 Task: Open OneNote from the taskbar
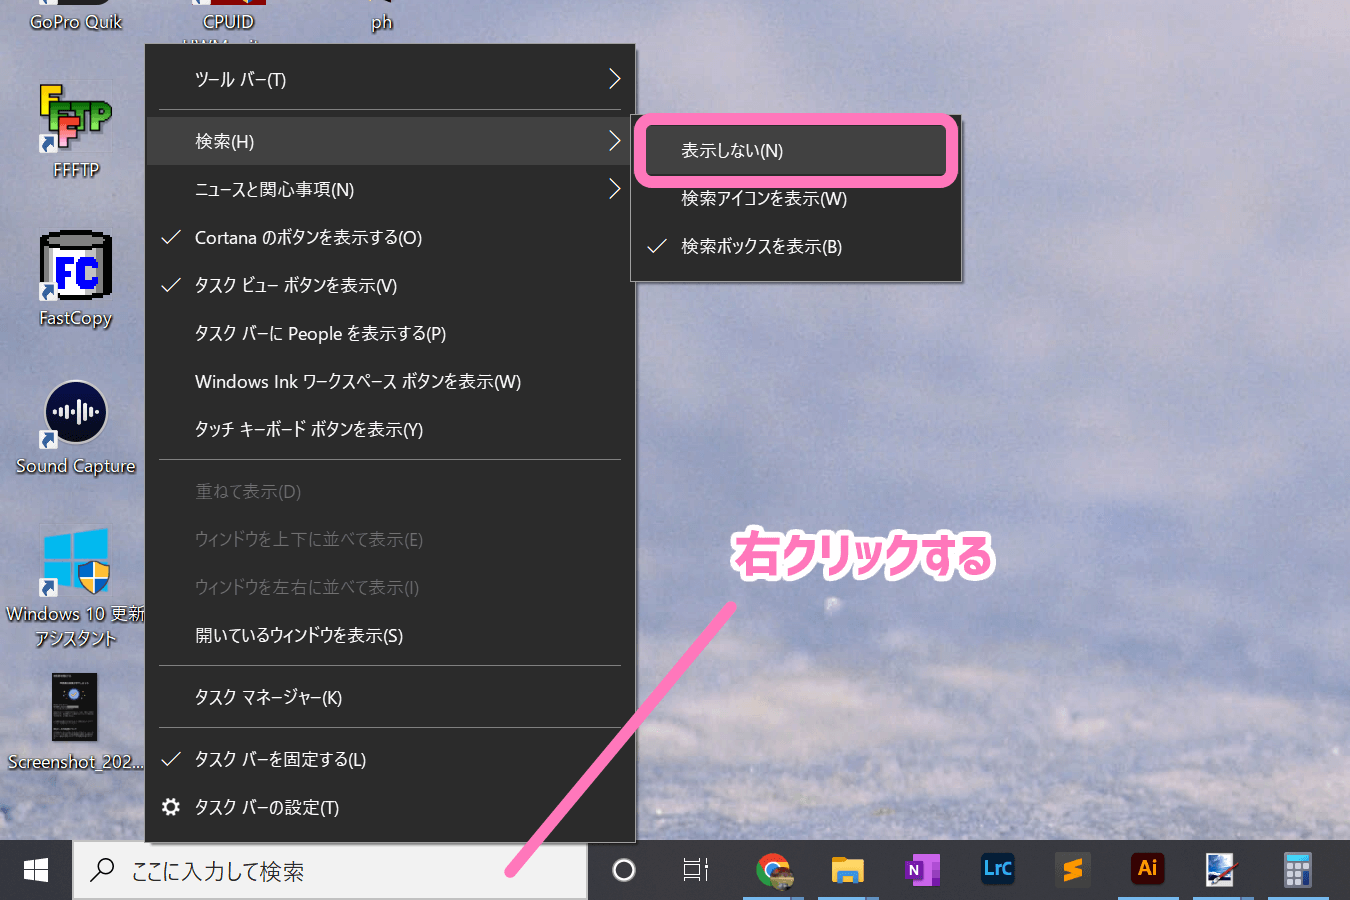point(922,870)
